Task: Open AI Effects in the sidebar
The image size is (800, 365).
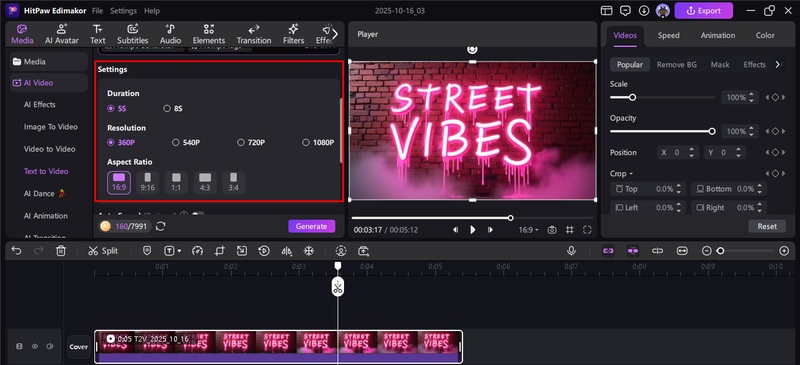Action: pos(39,104)
